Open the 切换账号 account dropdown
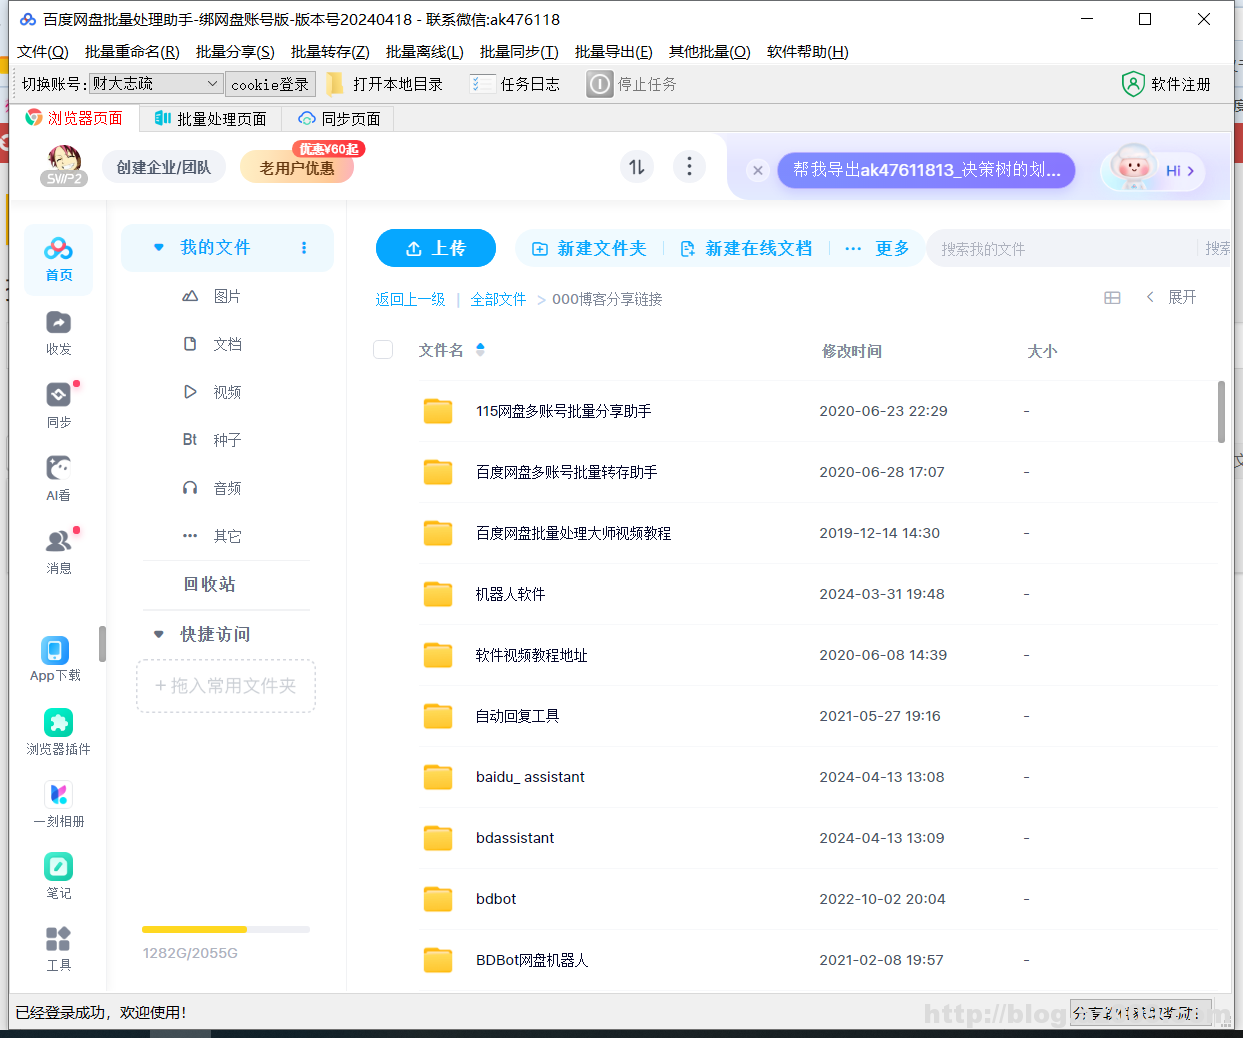Screen dimensions: 1243x1038 pyautogui.click(x=156, y=84)
